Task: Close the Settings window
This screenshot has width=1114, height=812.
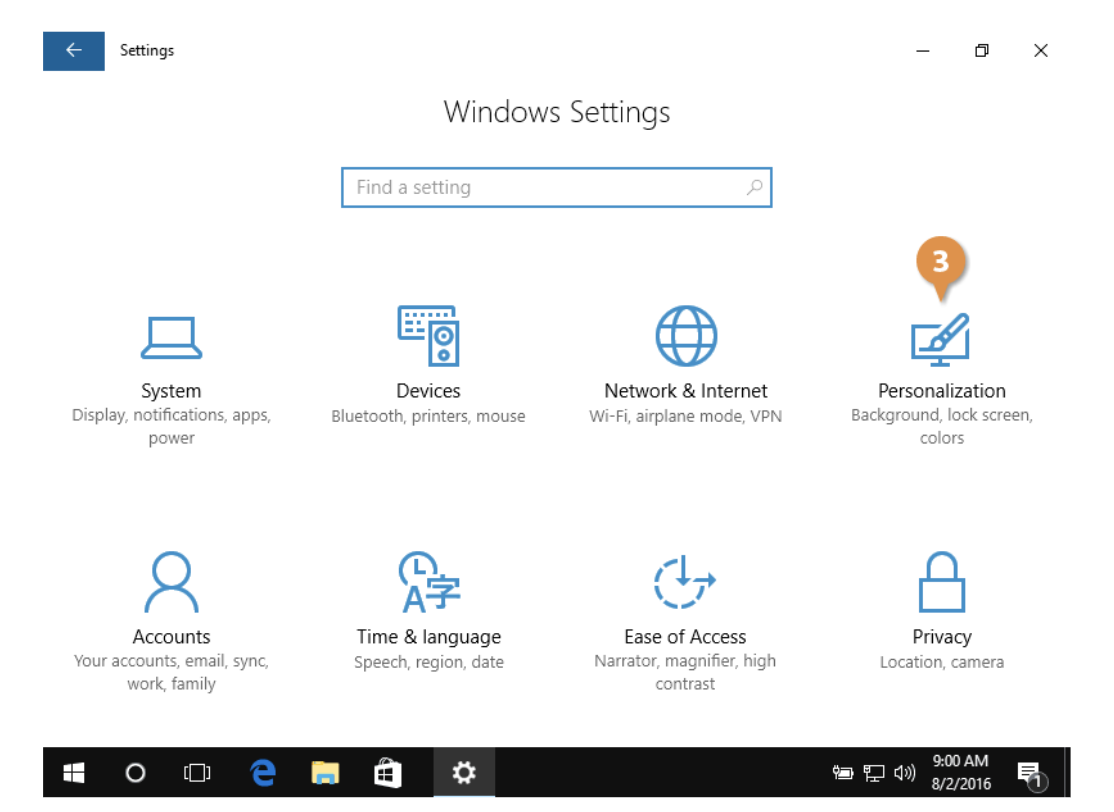Action: [1041, 50]
